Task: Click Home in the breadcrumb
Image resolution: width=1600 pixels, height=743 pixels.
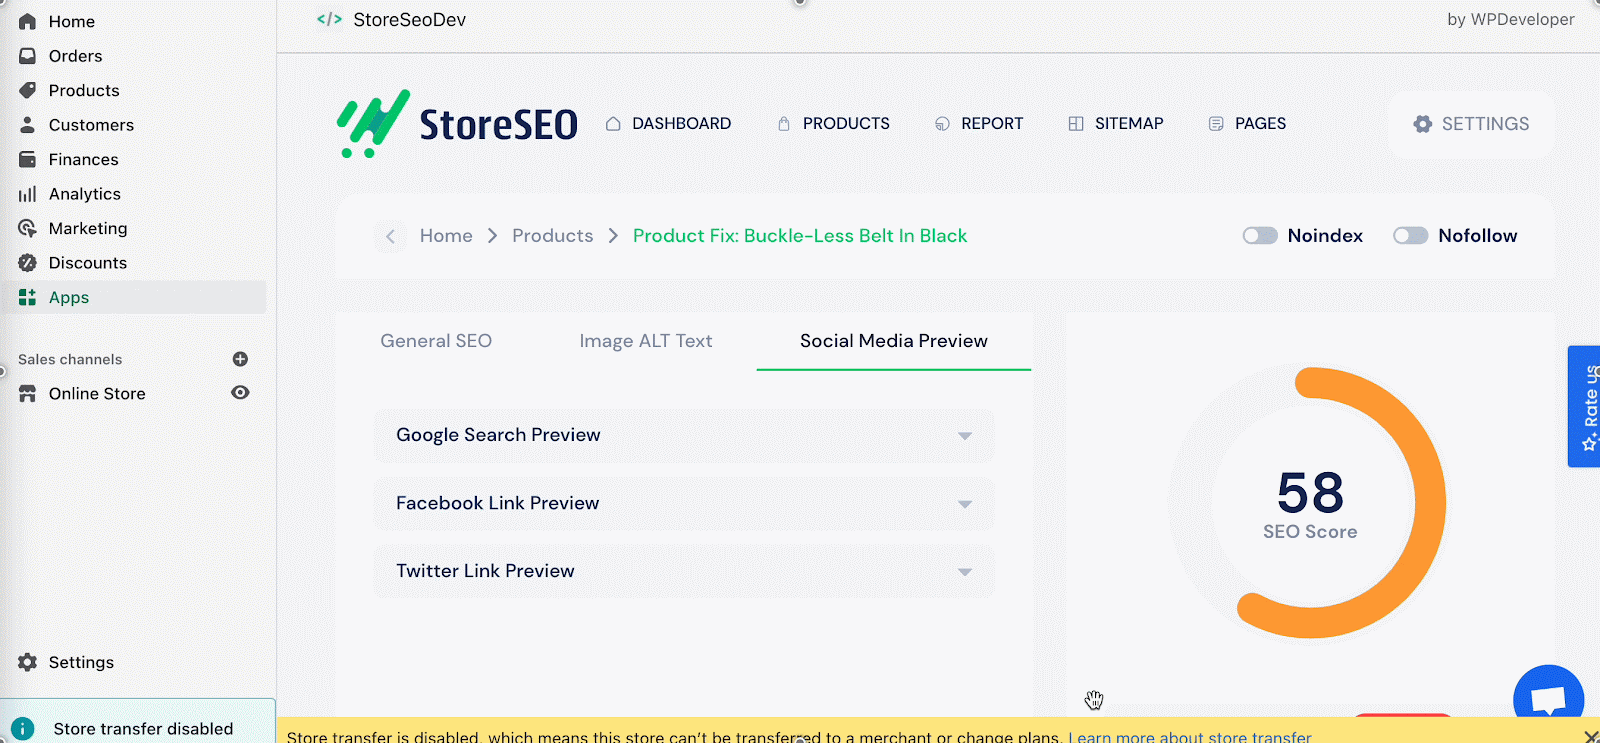Action: pyautogui.click(x=446, y=236)
